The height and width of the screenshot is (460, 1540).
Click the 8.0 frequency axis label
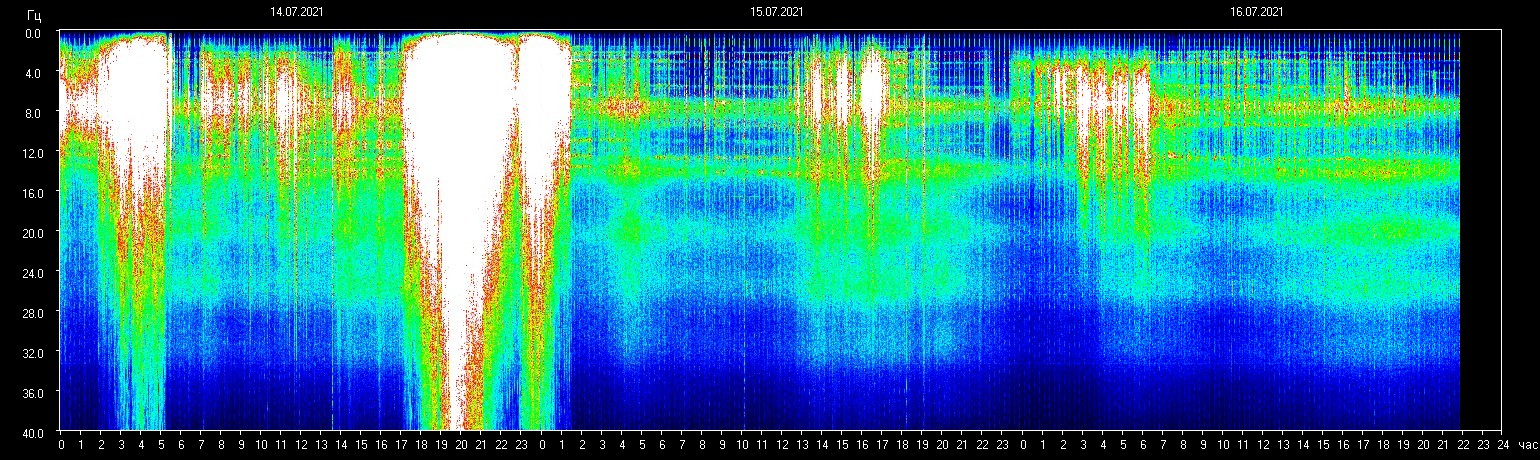point(33,113)
